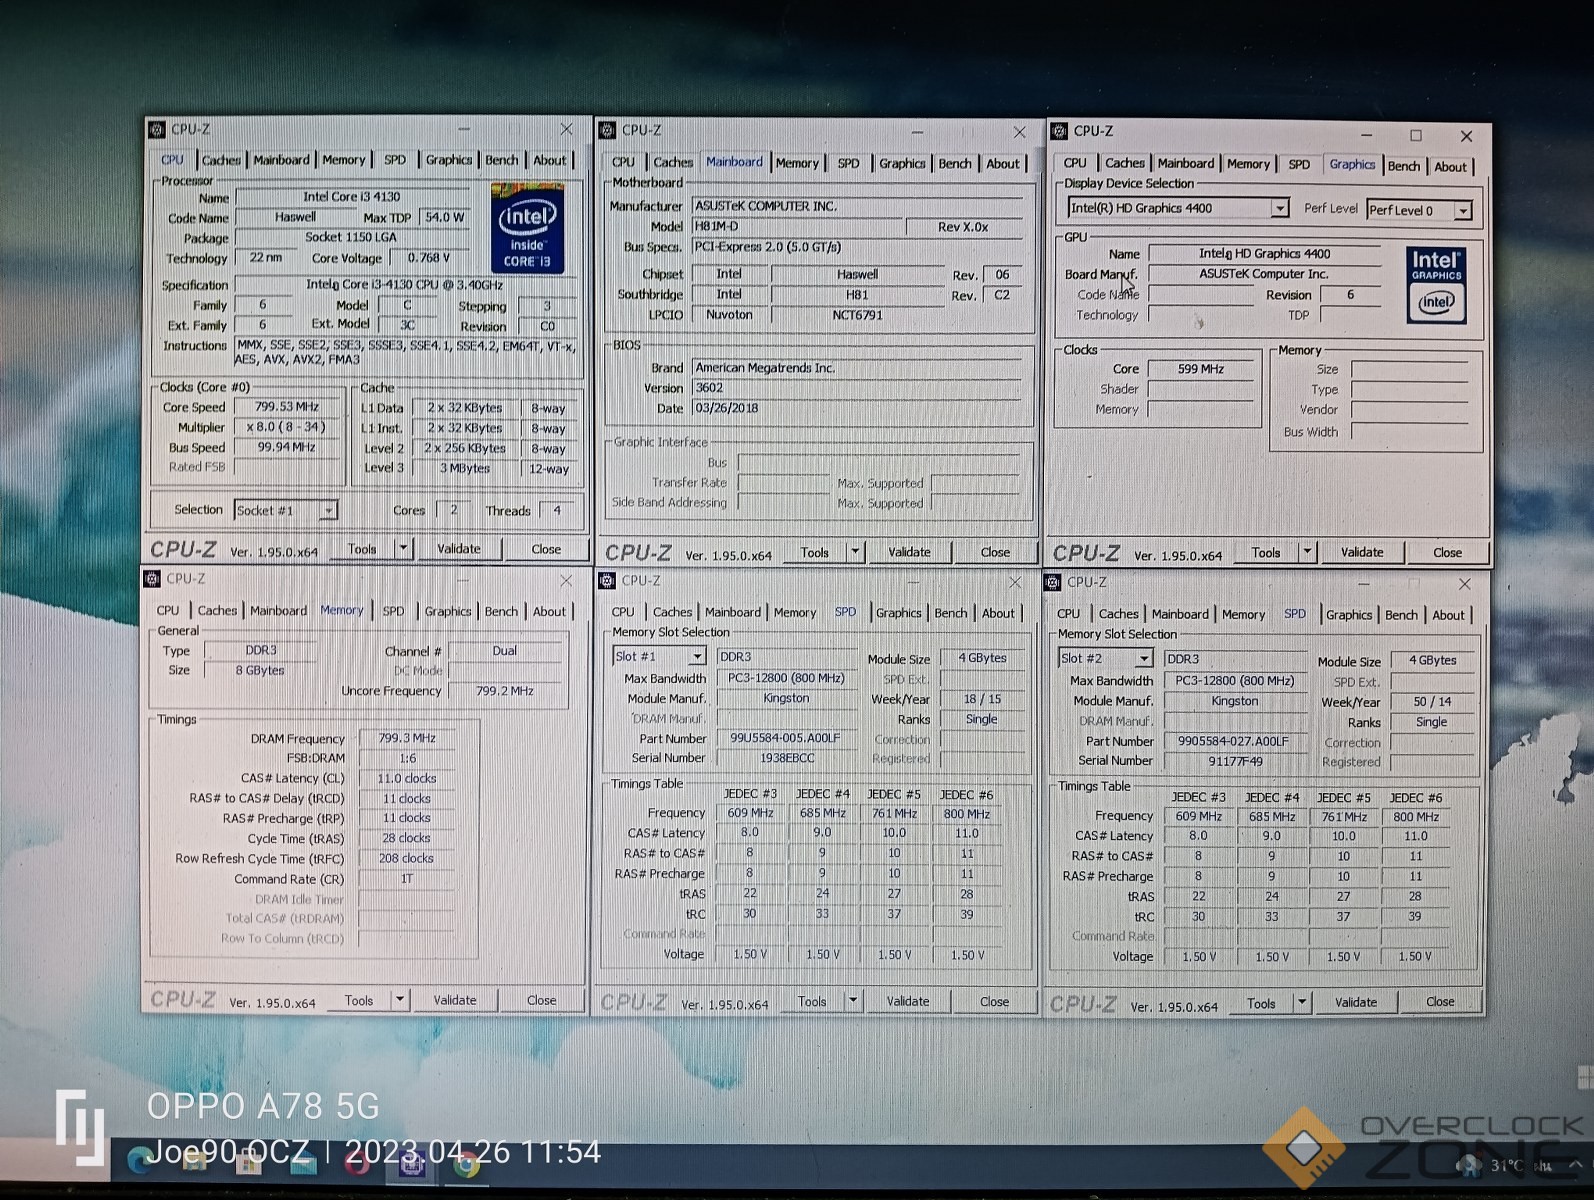Select CPU tab in the Slot #2 window

tap(1068, 614)
